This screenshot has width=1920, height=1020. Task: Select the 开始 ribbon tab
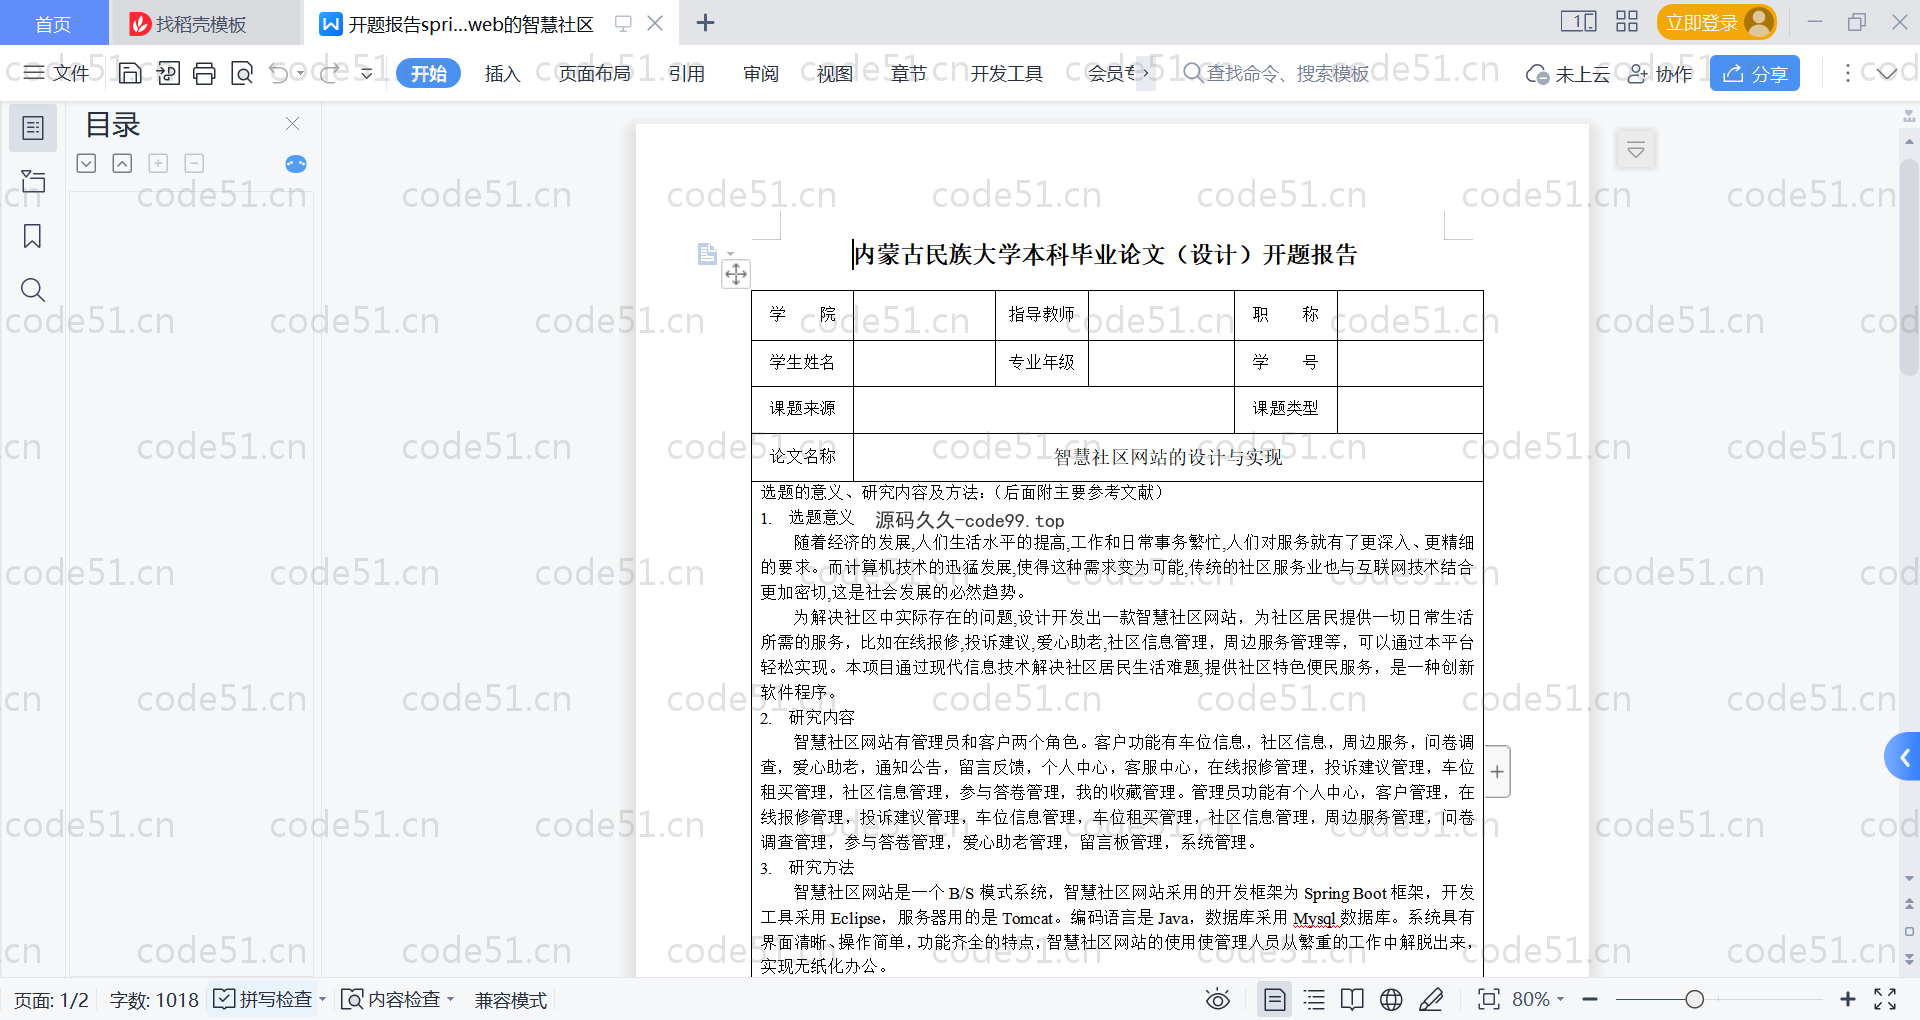coord(428,73)
